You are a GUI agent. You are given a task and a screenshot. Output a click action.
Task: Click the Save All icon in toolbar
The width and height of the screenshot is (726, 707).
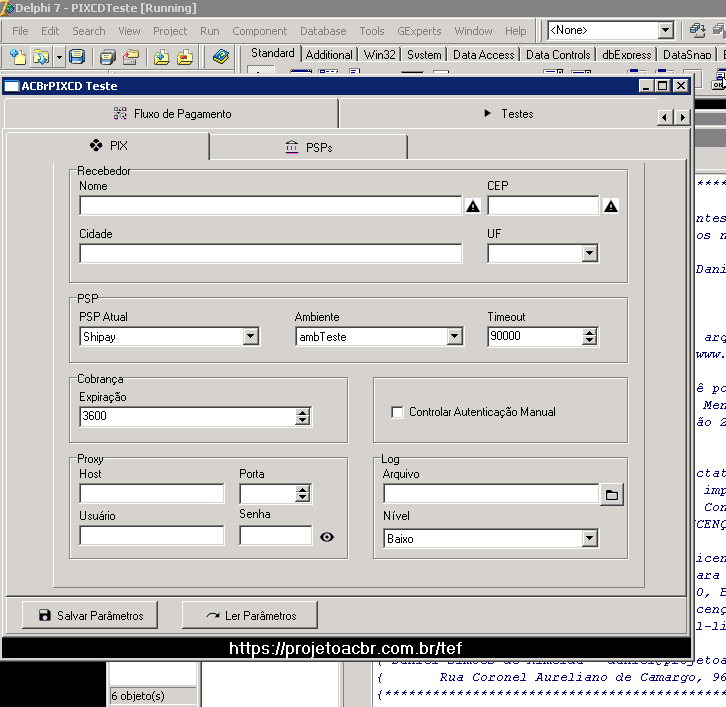tap(107, 57)
